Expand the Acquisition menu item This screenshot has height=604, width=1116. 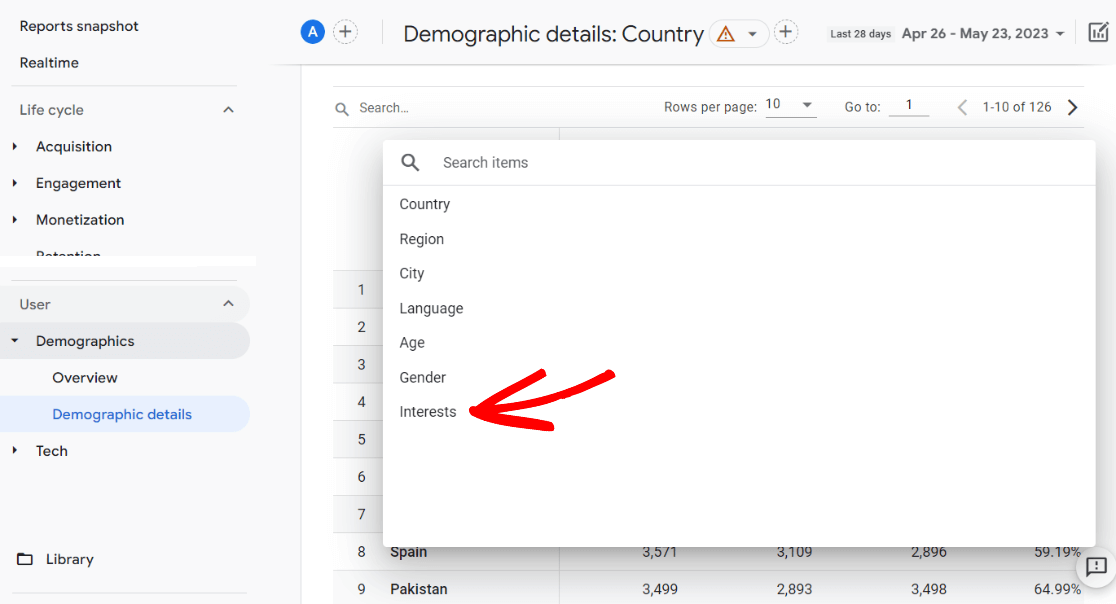coord(73,146)
